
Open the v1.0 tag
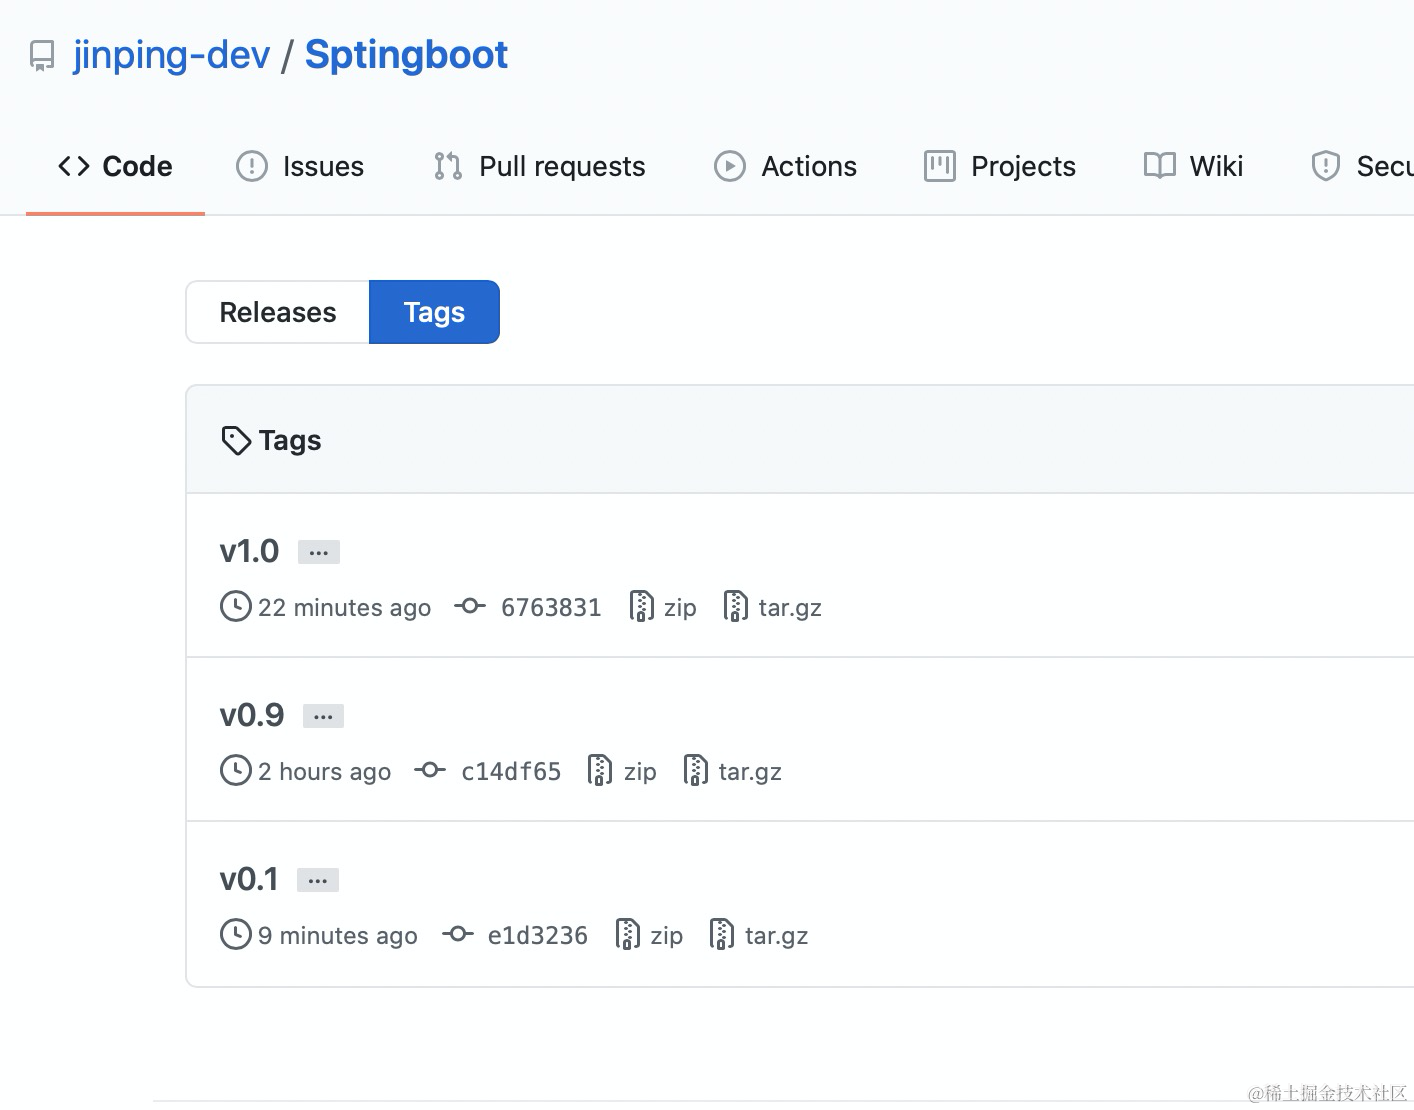coord(249,551)
